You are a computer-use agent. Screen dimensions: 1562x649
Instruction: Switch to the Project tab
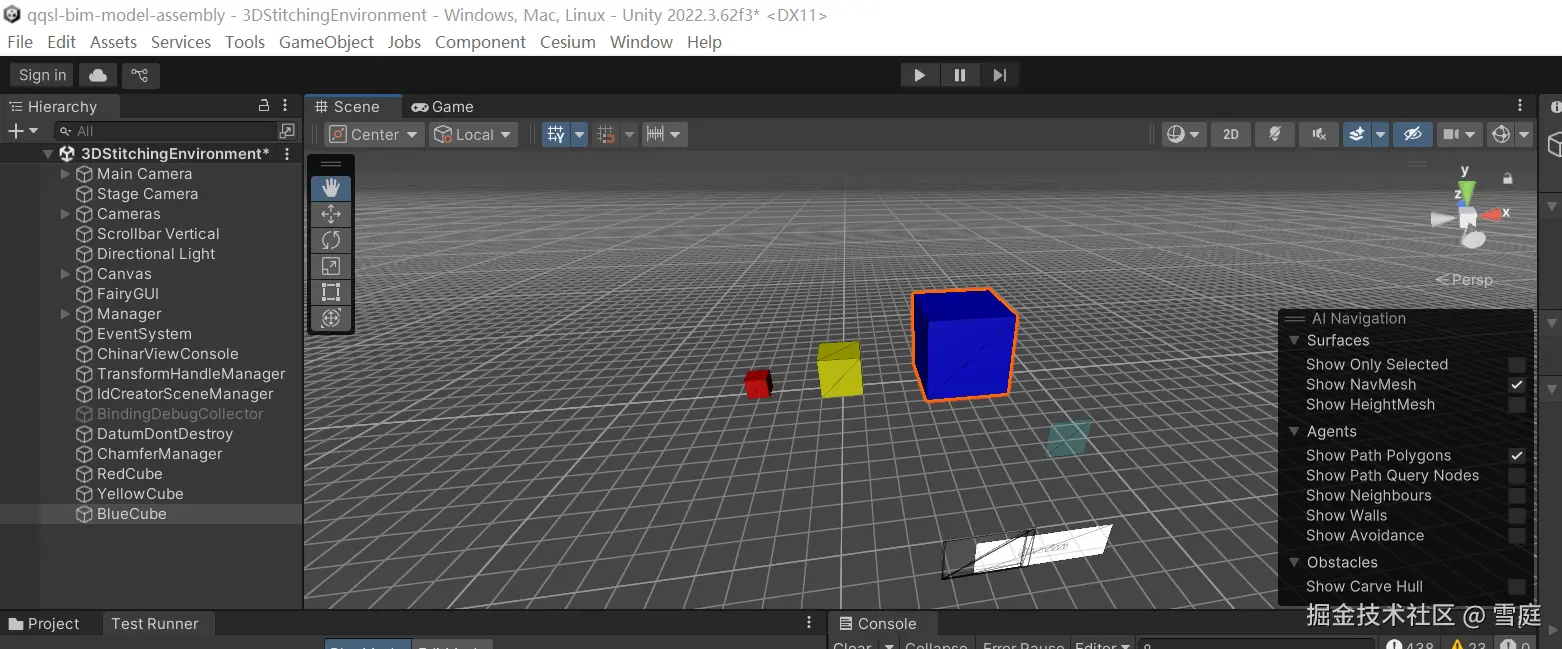44,624
